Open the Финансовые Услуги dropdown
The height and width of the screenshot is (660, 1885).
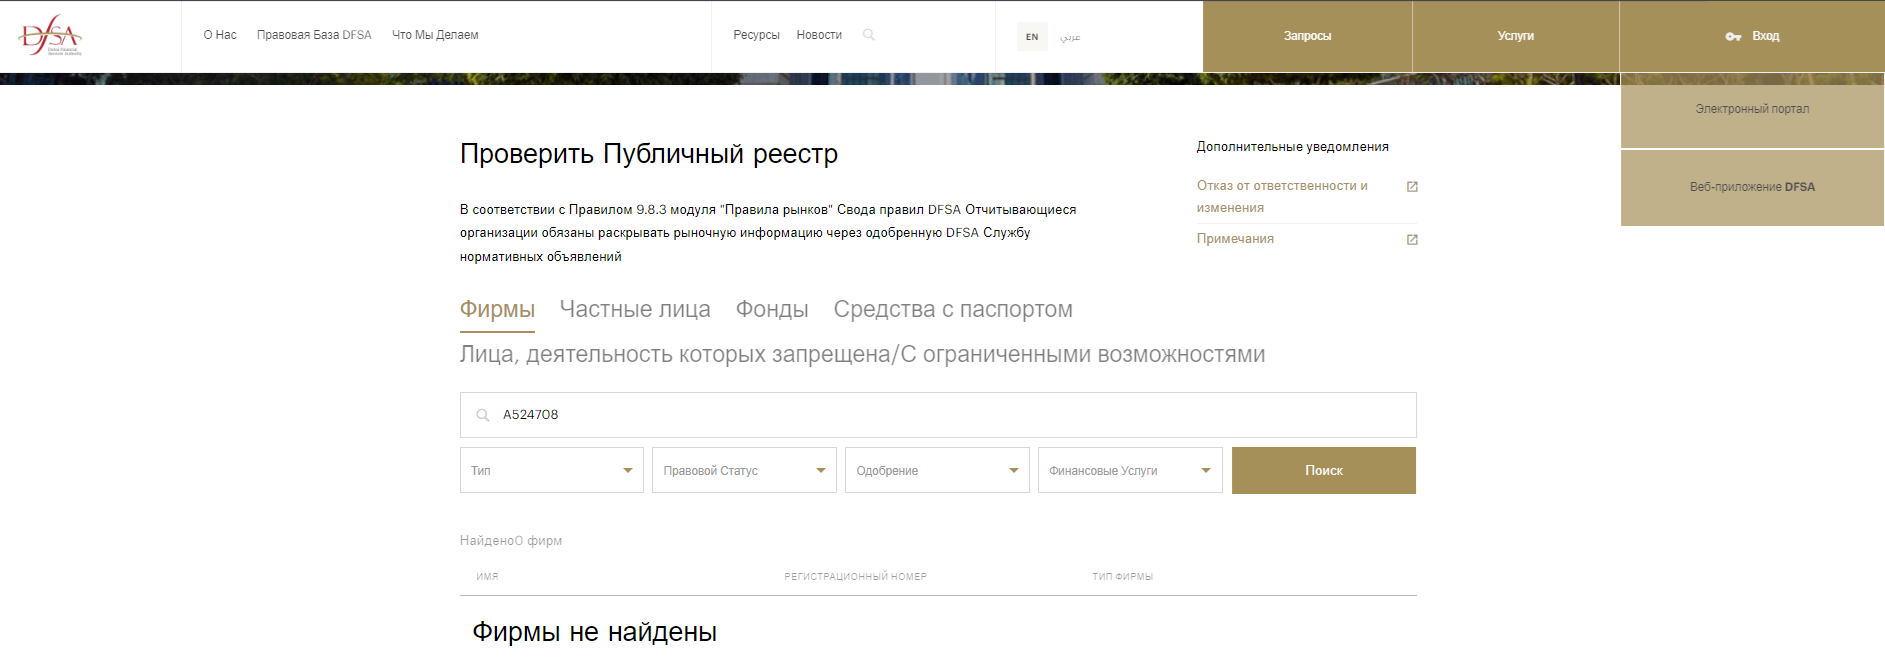click(1130, 470)
